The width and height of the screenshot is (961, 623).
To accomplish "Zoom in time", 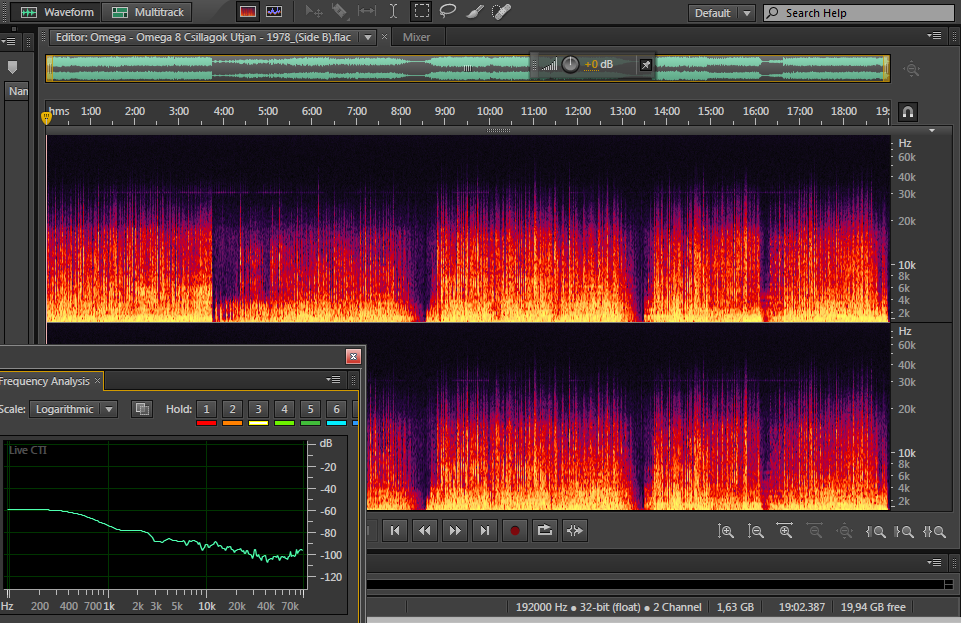I will click(785, 531).
